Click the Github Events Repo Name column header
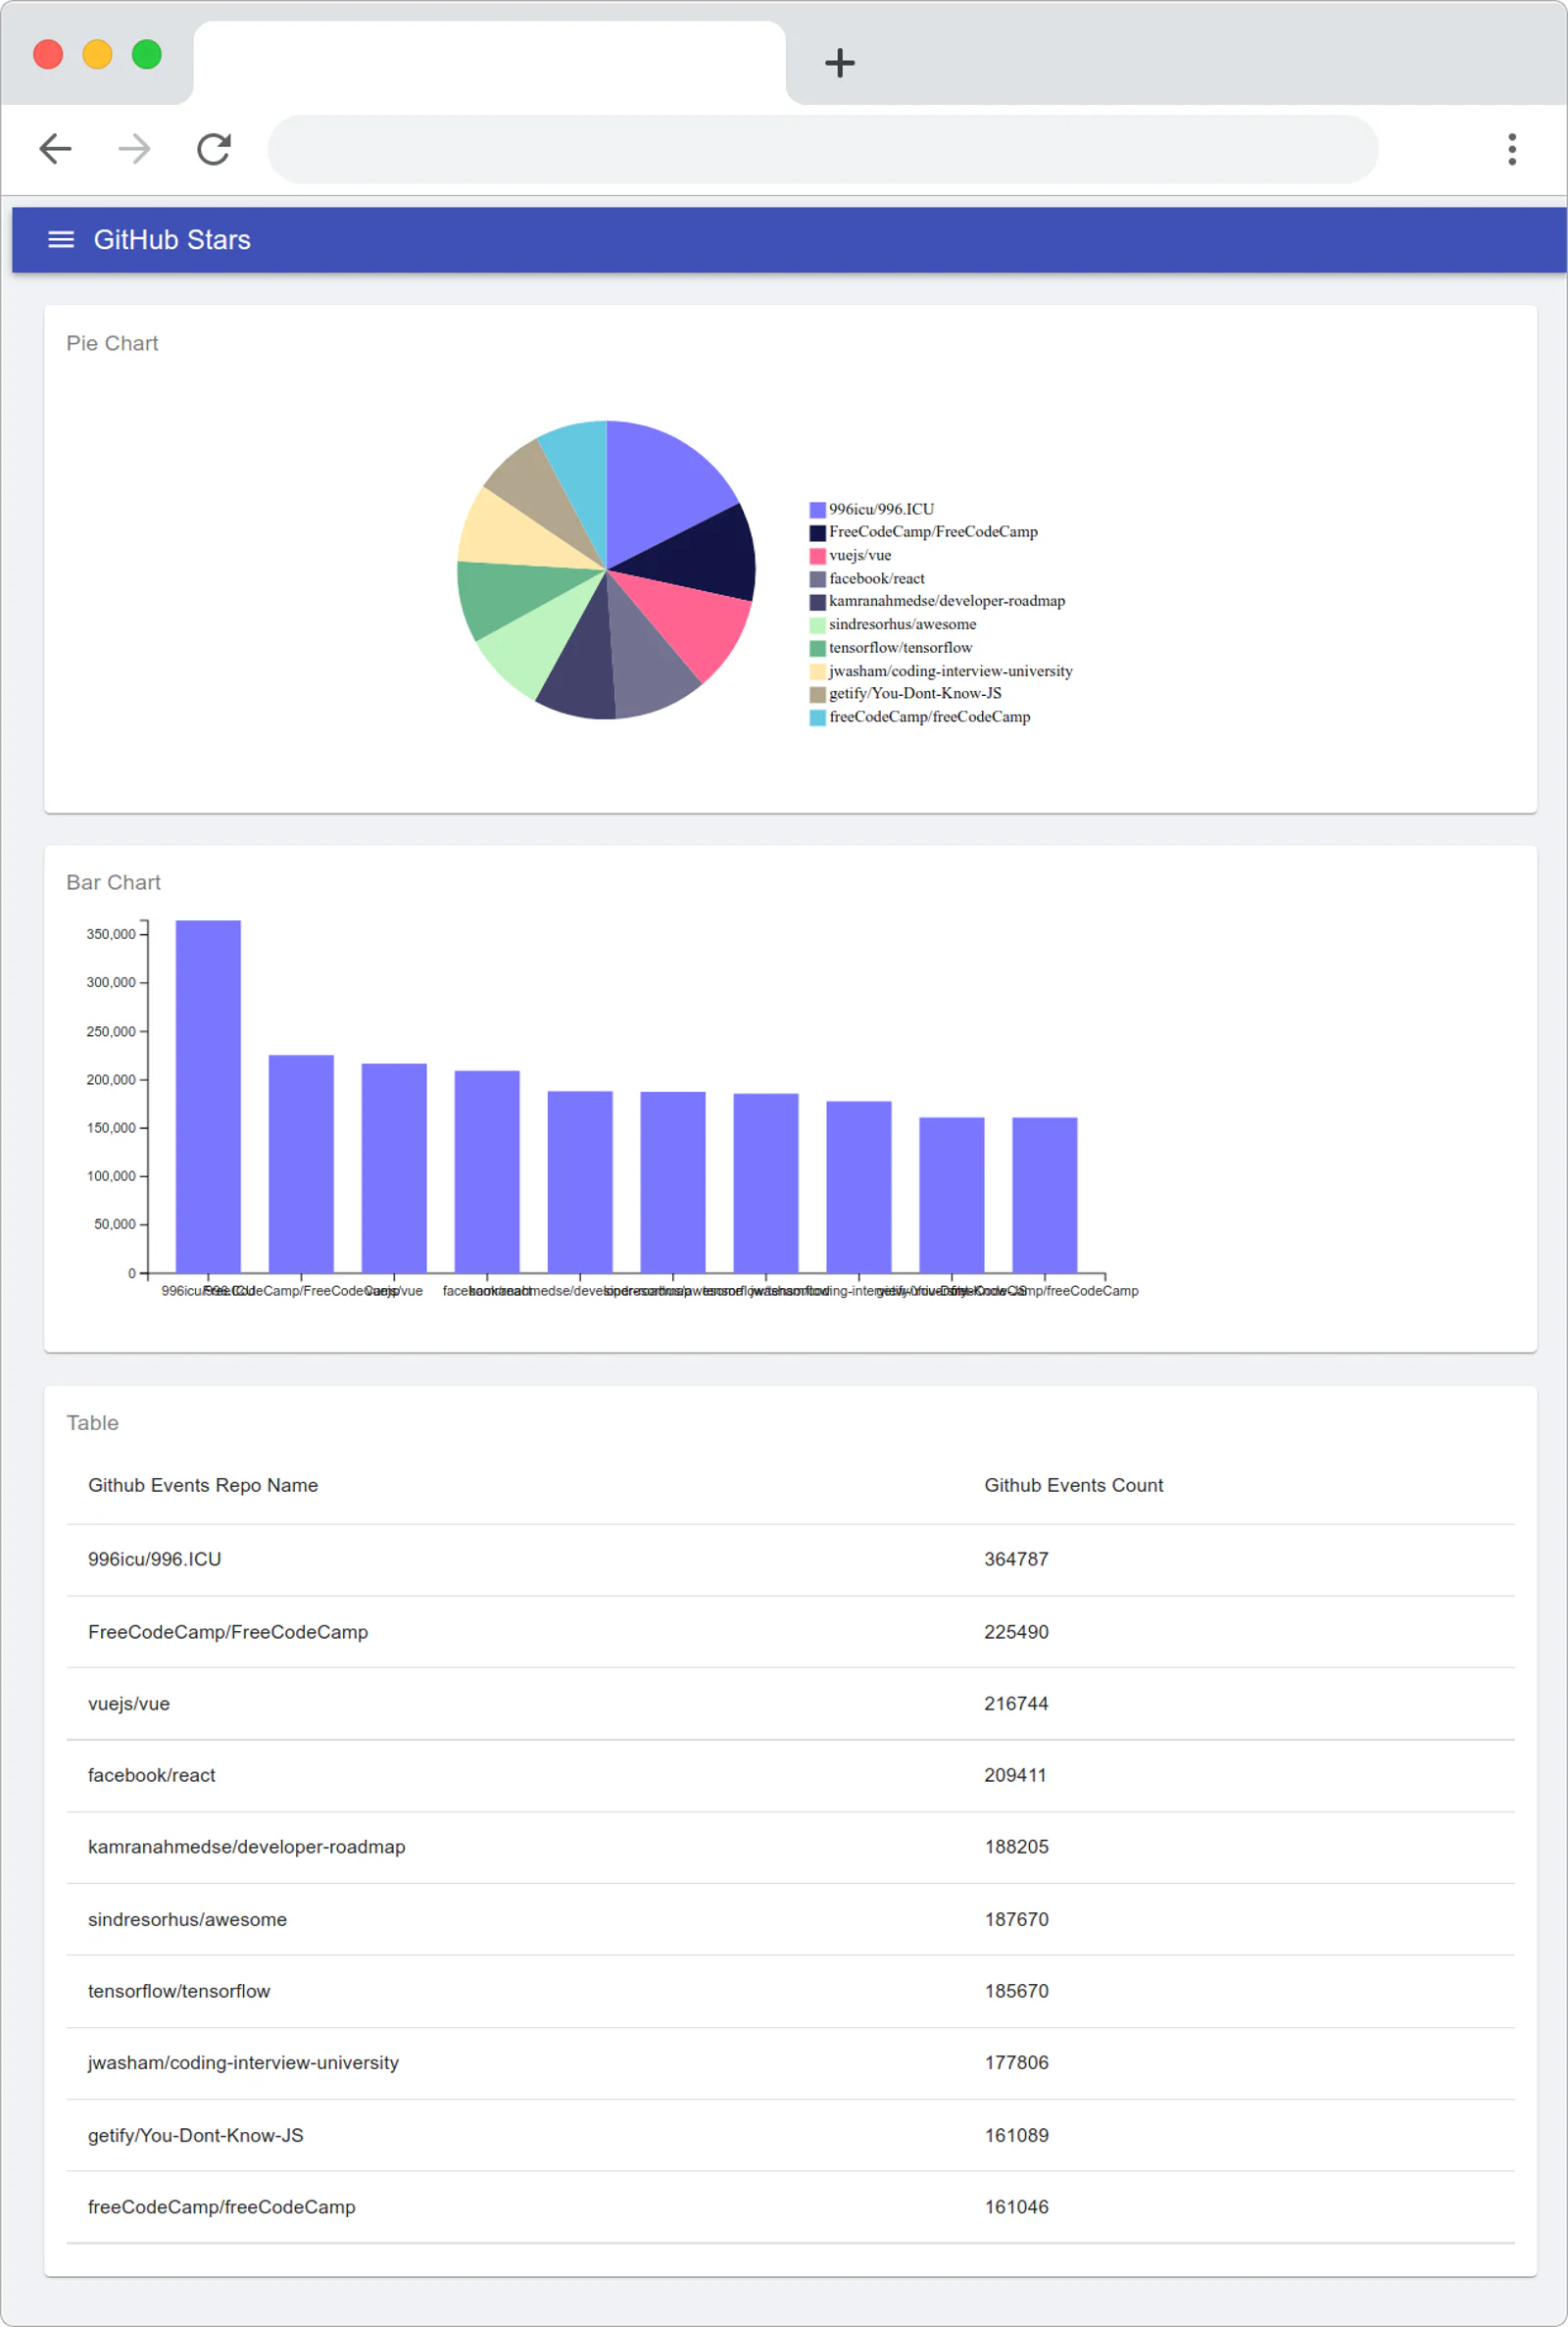The image size is (1568, 2327). pos(203,1485)
